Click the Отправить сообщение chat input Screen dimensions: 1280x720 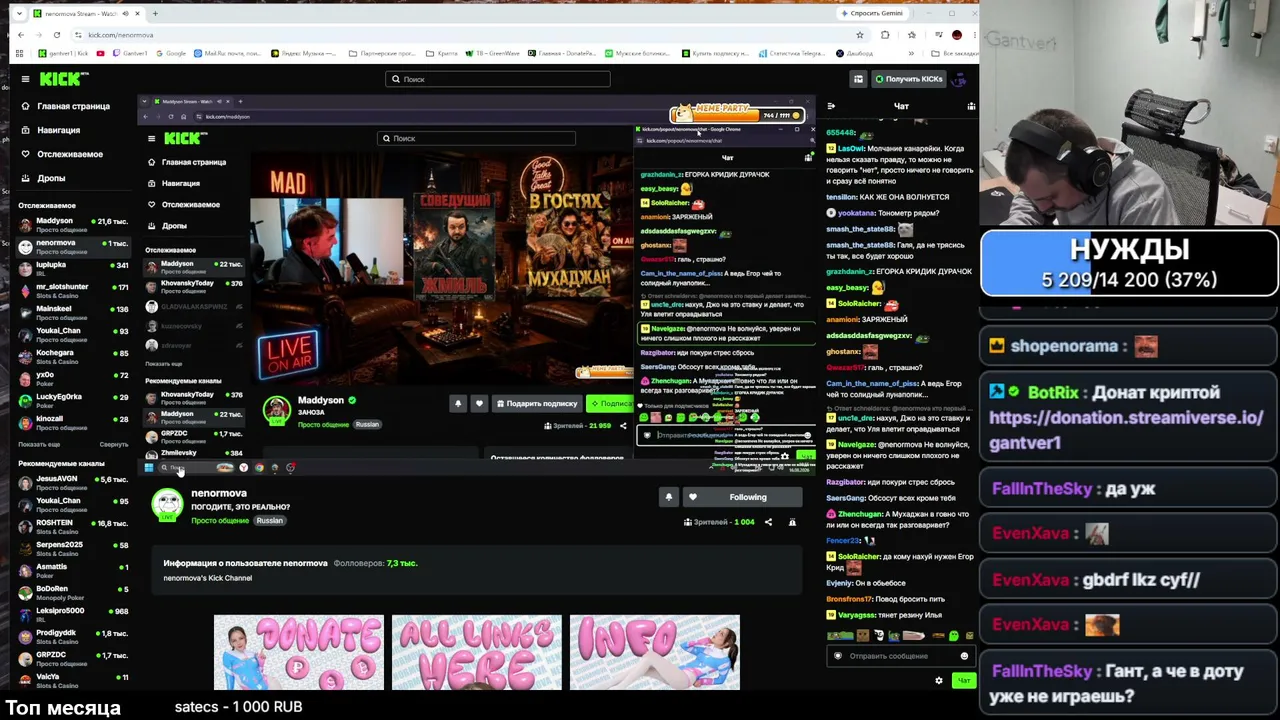901,656
